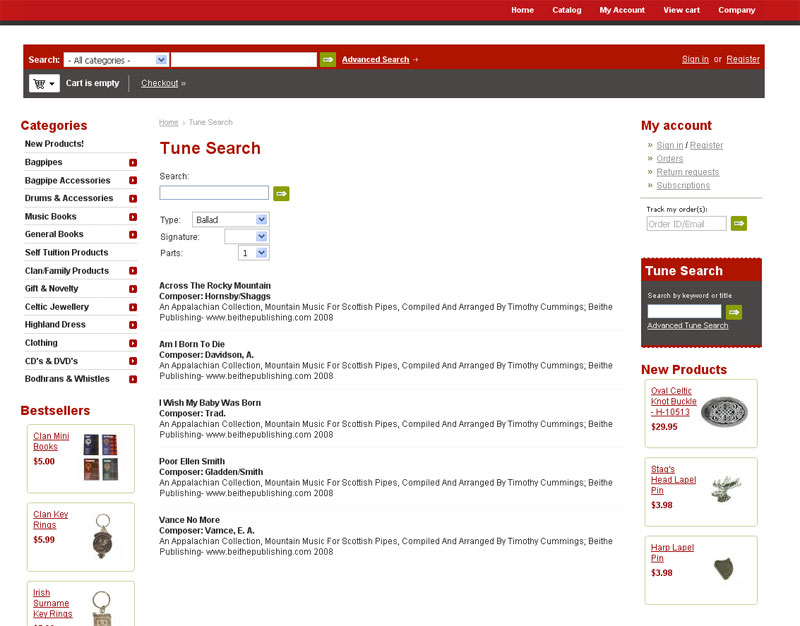800x626 pixels.
Task: Go to View cart in top menu
Action: [x=681, y=10]
